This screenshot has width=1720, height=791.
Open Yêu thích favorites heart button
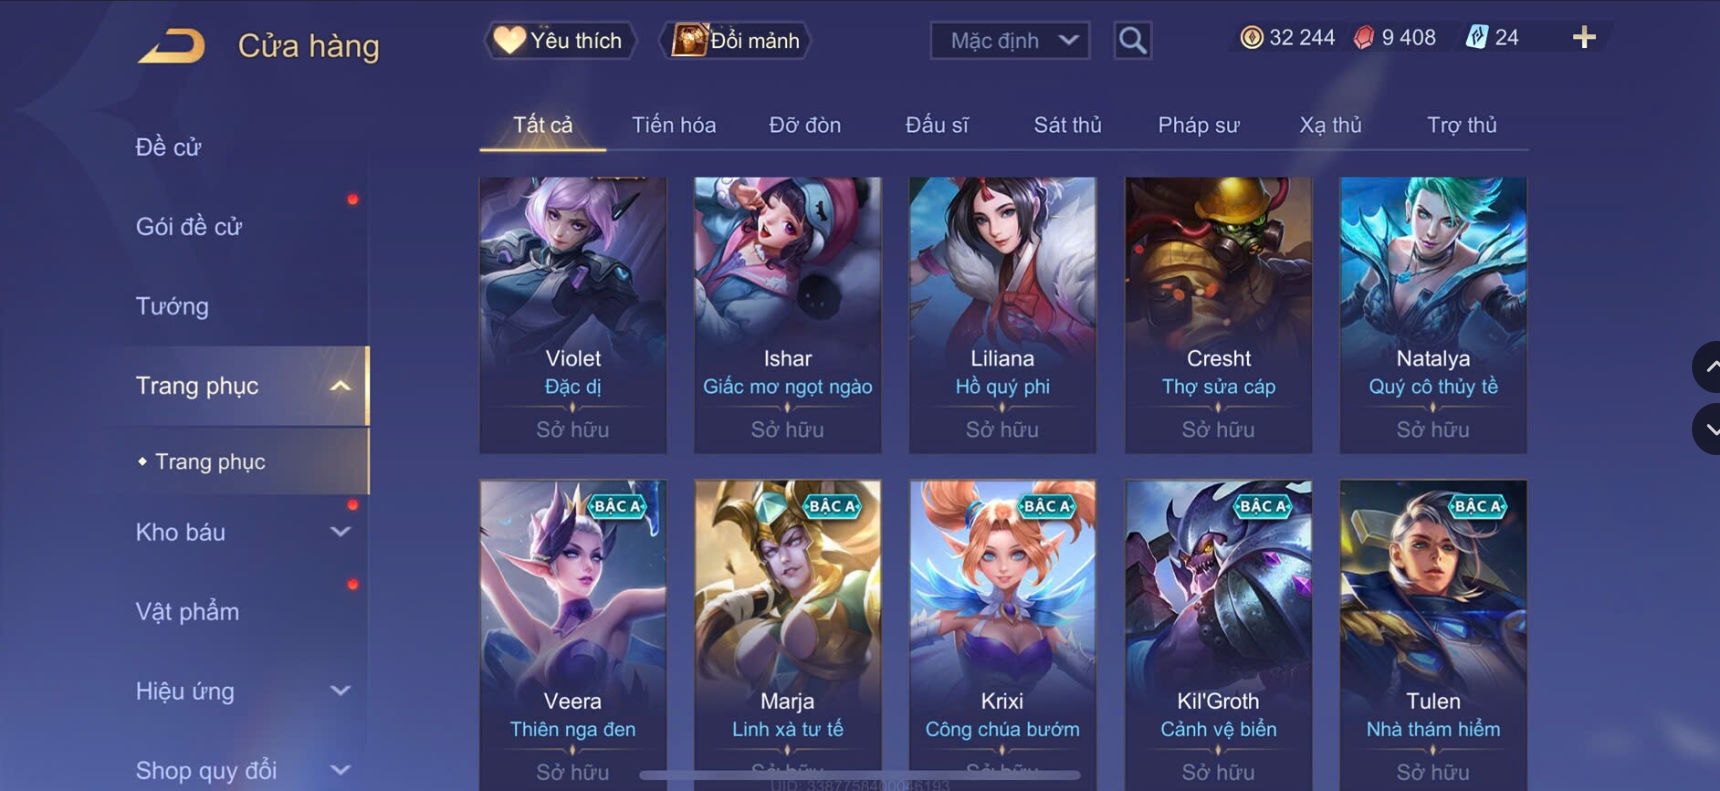[560, 40]
